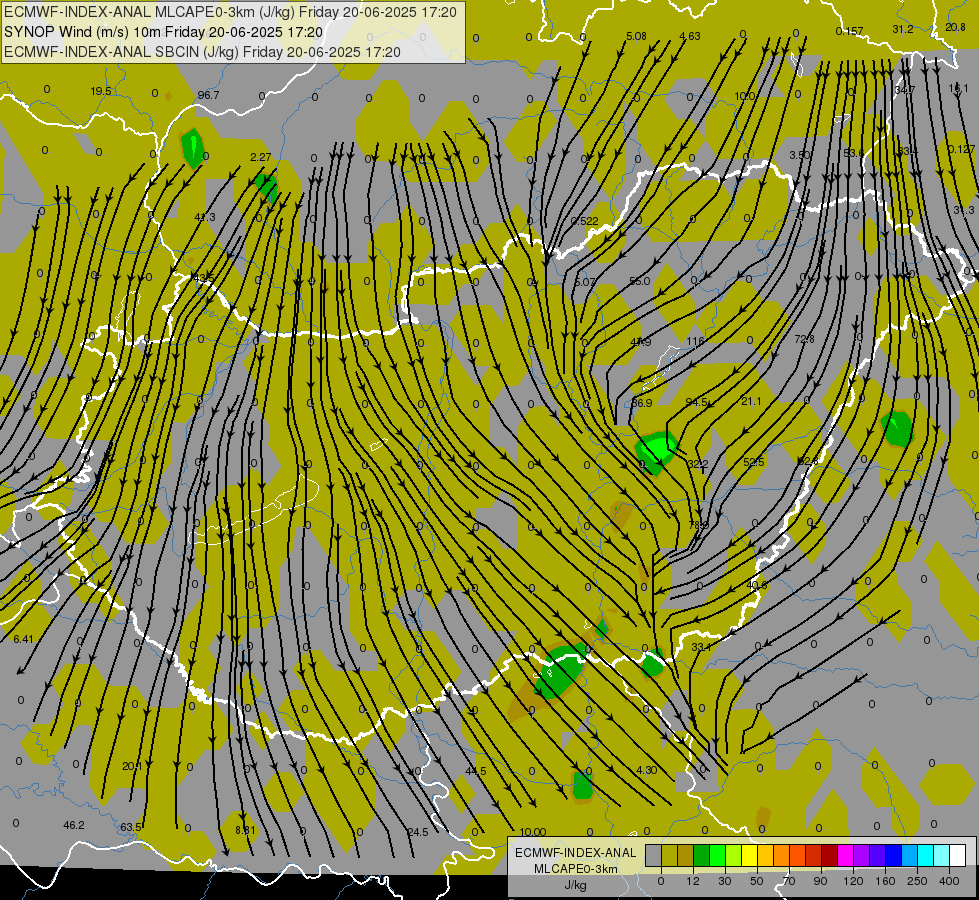Click the map value 31.2
This screenshot has height=900, width=979.
pyautogui.click(x=903, y=29)
